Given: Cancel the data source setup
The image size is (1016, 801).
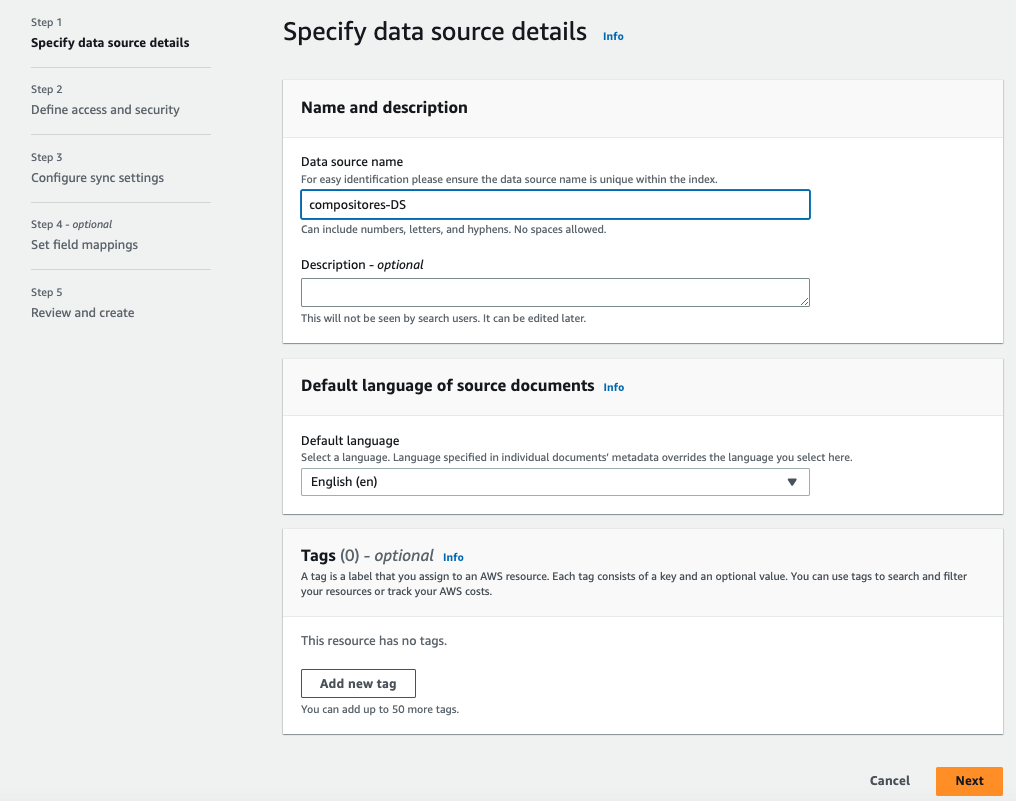Looking at the screenshot, I should pos(890,781).
